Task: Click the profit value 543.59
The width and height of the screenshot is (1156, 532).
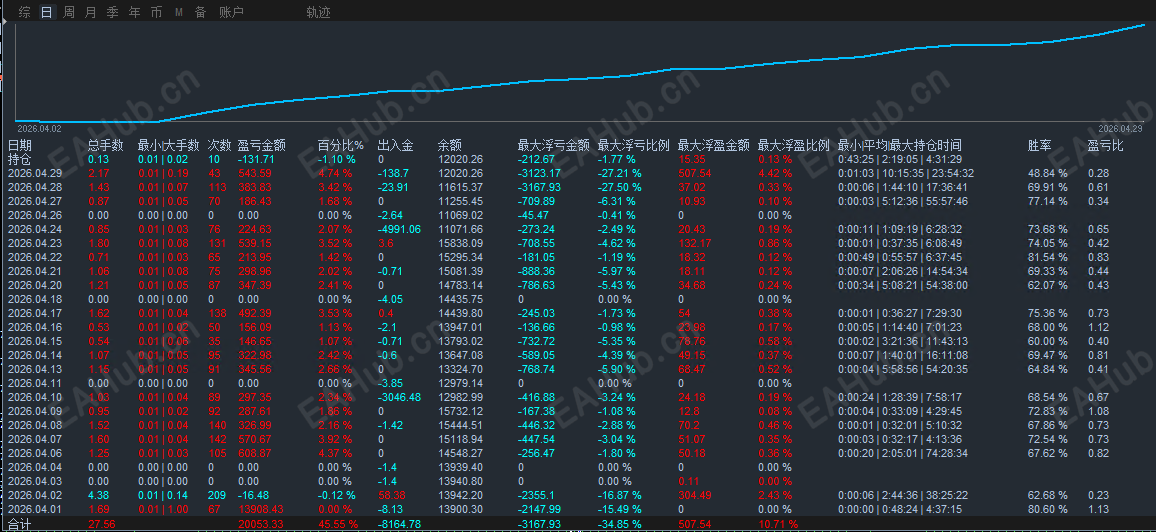Action: (254, 173)
